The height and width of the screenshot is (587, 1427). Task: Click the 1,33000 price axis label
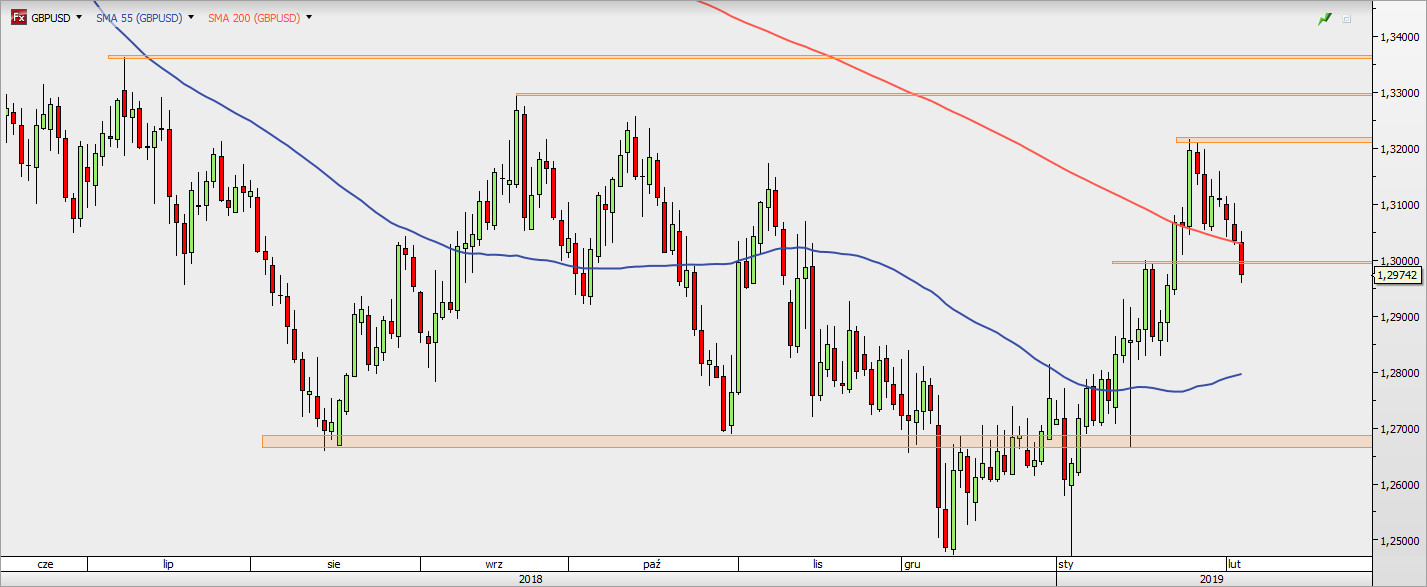coord(1400,93)
